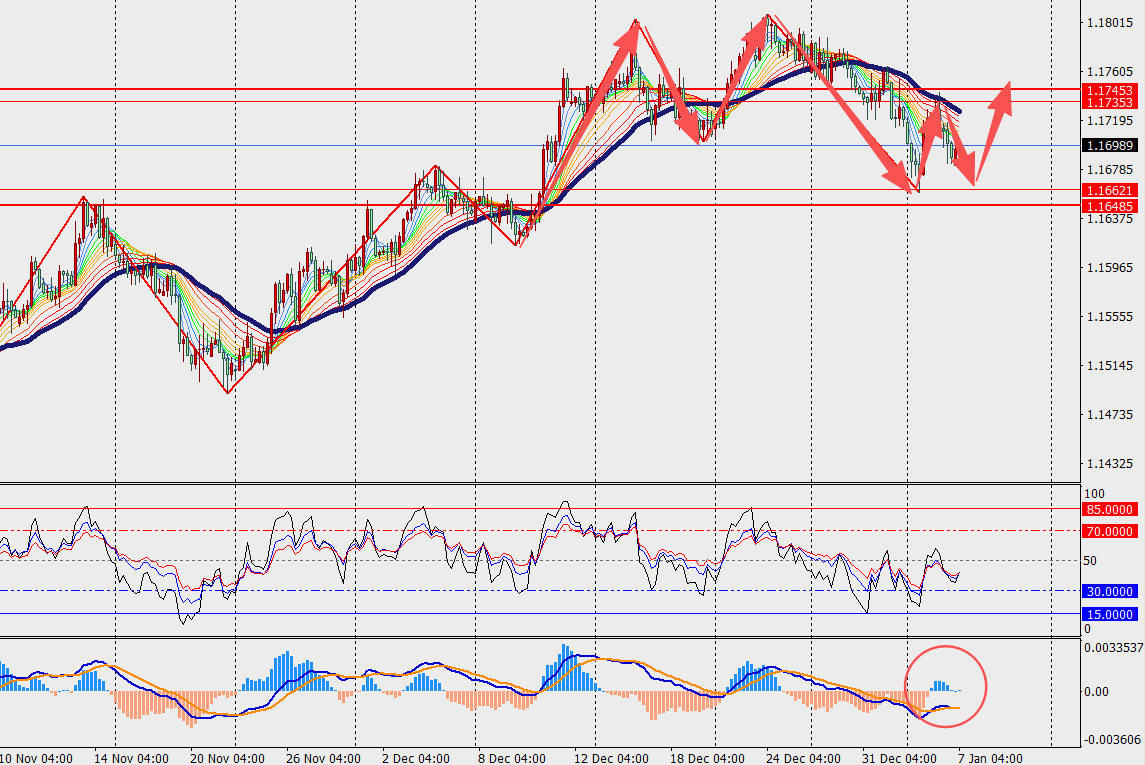Click the red 1.16621 support price label
The width and height of the screenshot is (1145, 765).
1108,189
